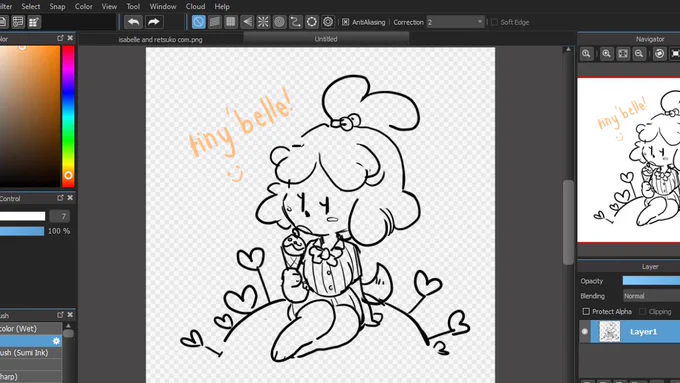680x383 pixels.
Task: Open the Snap menu
Action: pos(57,7)
